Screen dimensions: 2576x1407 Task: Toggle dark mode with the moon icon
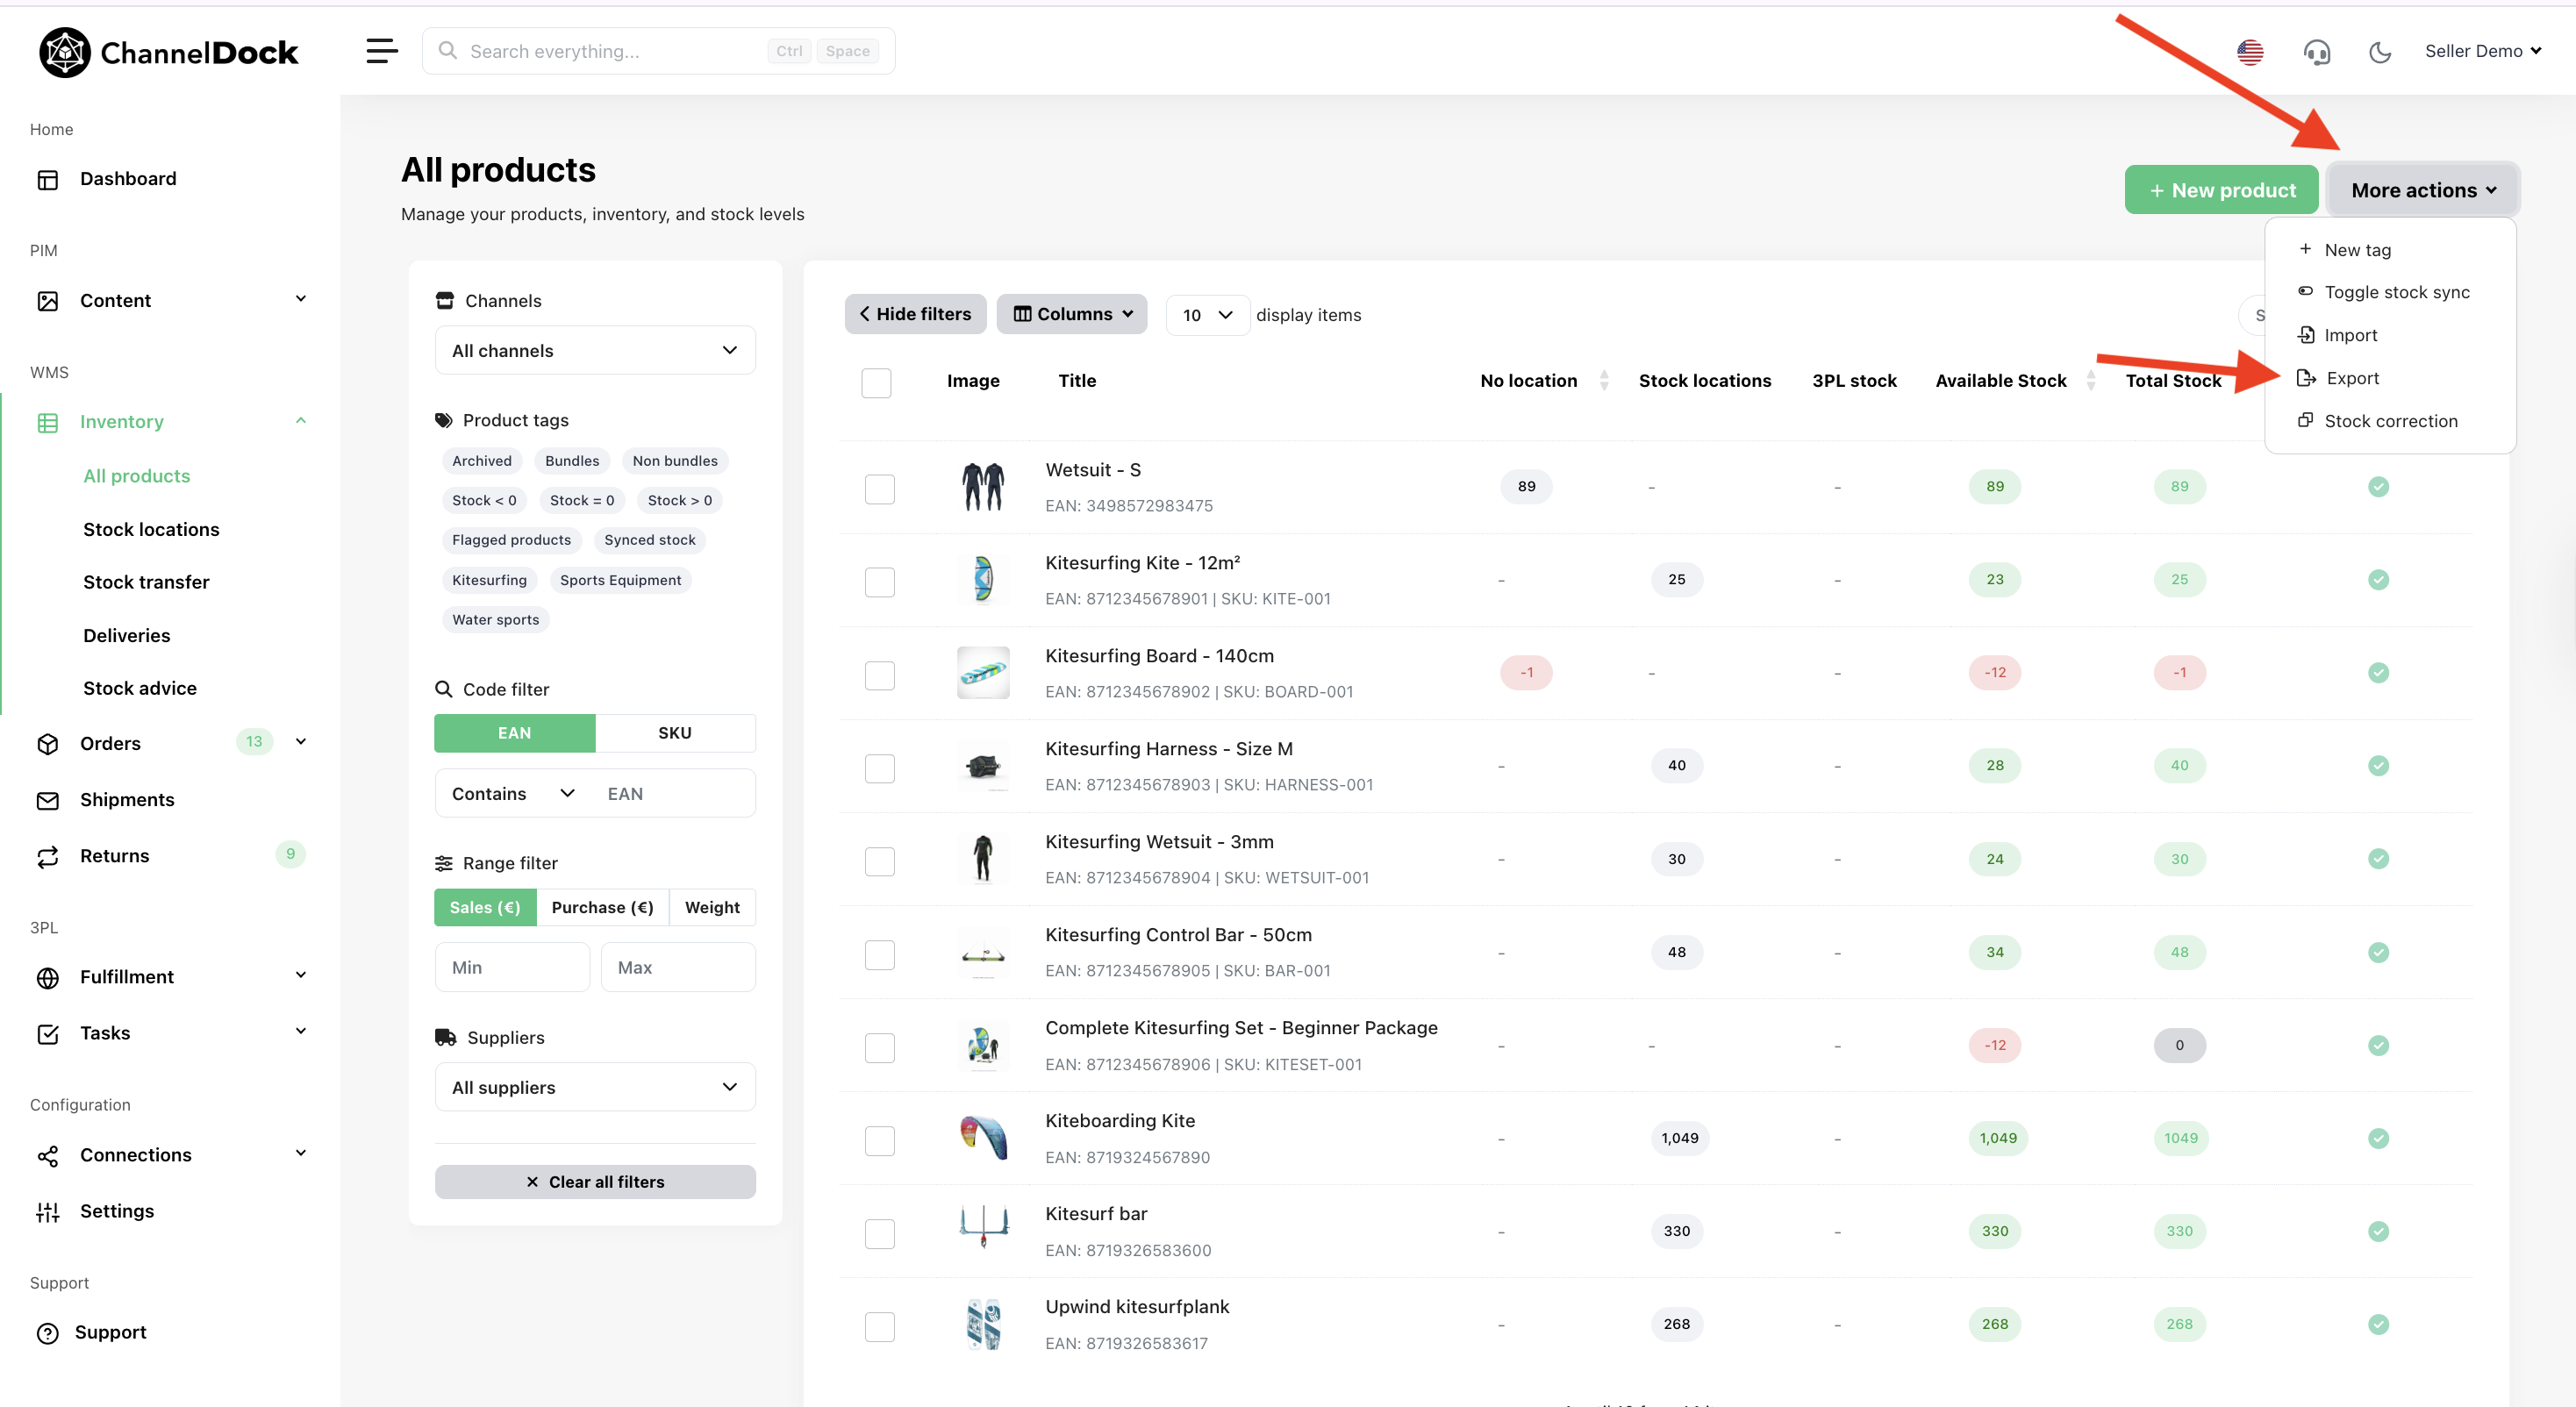2380,52
